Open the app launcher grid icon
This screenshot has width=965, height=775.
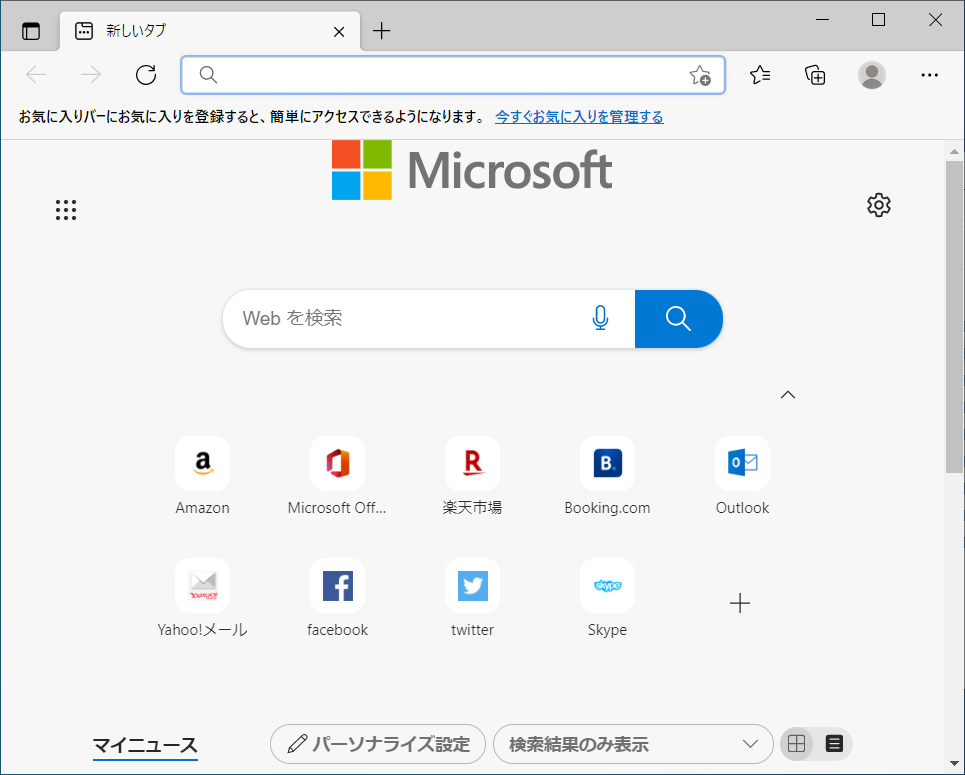(66, 210)
